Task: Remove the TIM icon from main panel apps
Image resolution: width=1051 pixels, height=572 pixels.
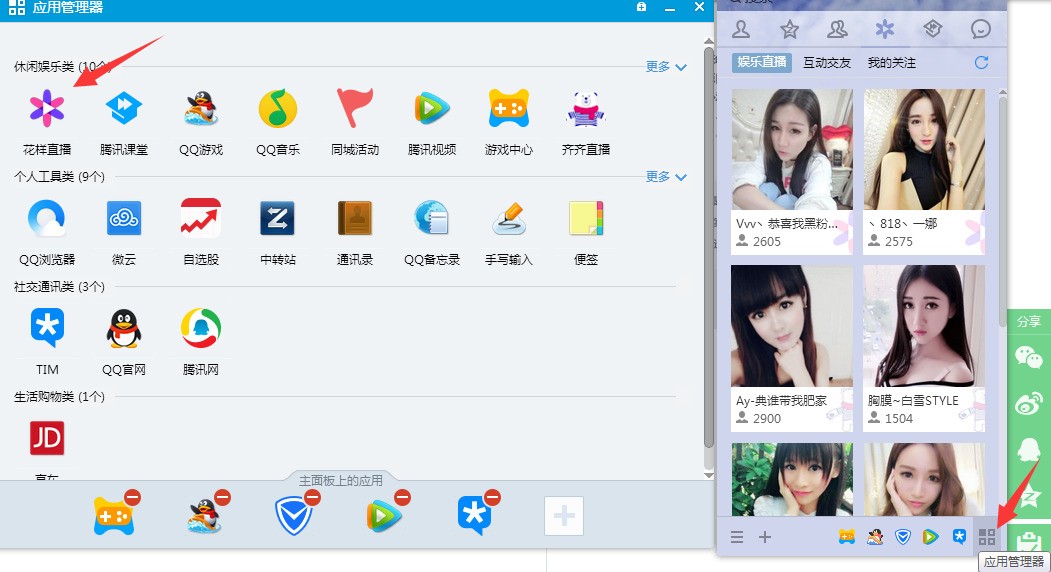Action: point(493,498)
